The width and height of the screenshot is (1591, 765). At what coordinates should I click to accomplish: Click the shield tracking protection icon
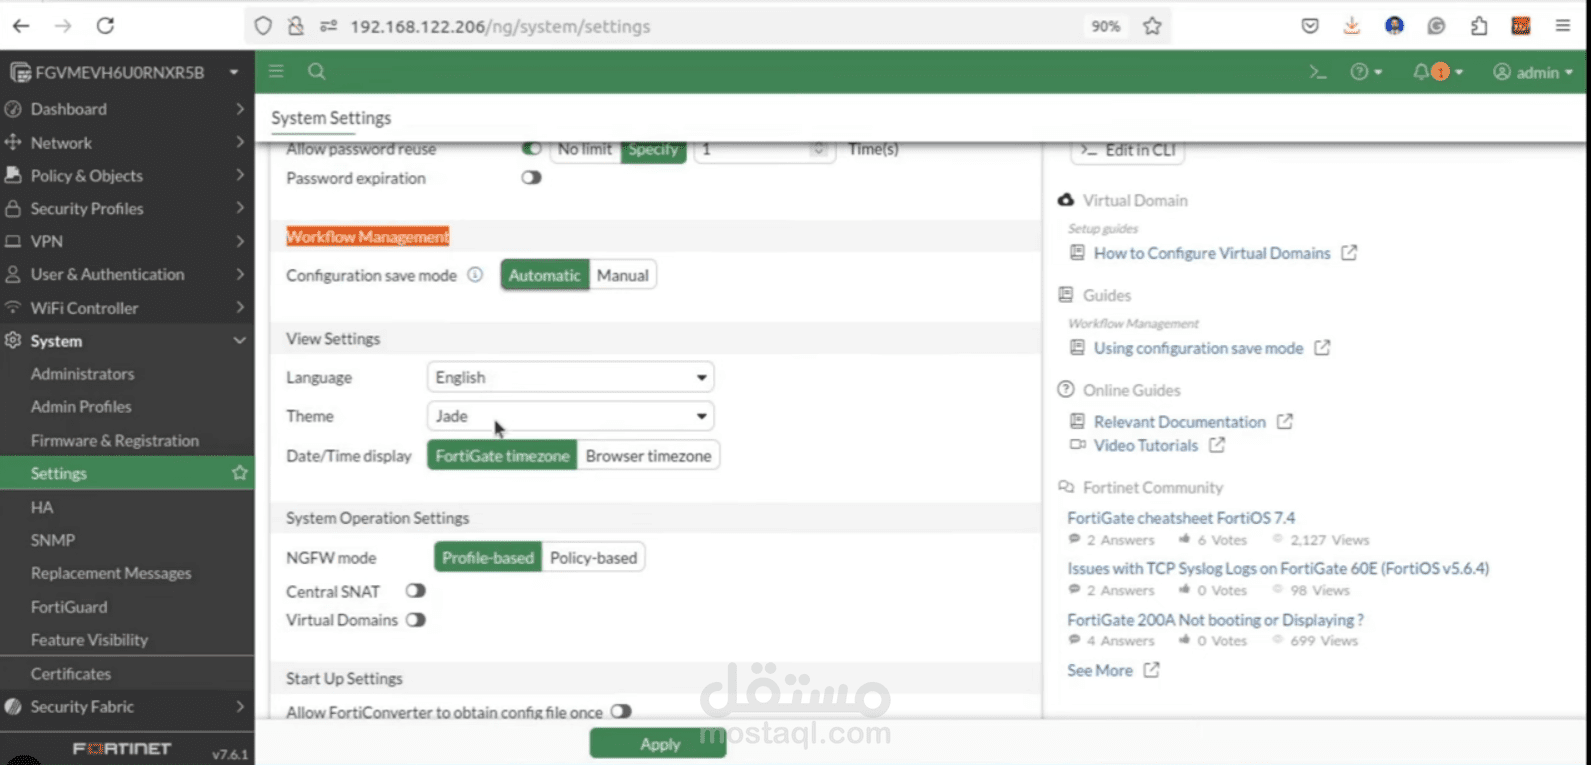point(263,26)
